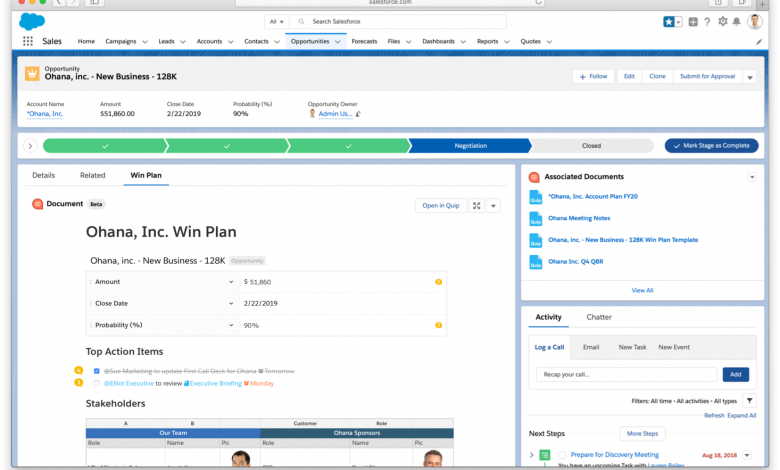This screenshot has height=470, width=780.
Task: Open the Ohana, Inc. account link
Action: point(45,114)
